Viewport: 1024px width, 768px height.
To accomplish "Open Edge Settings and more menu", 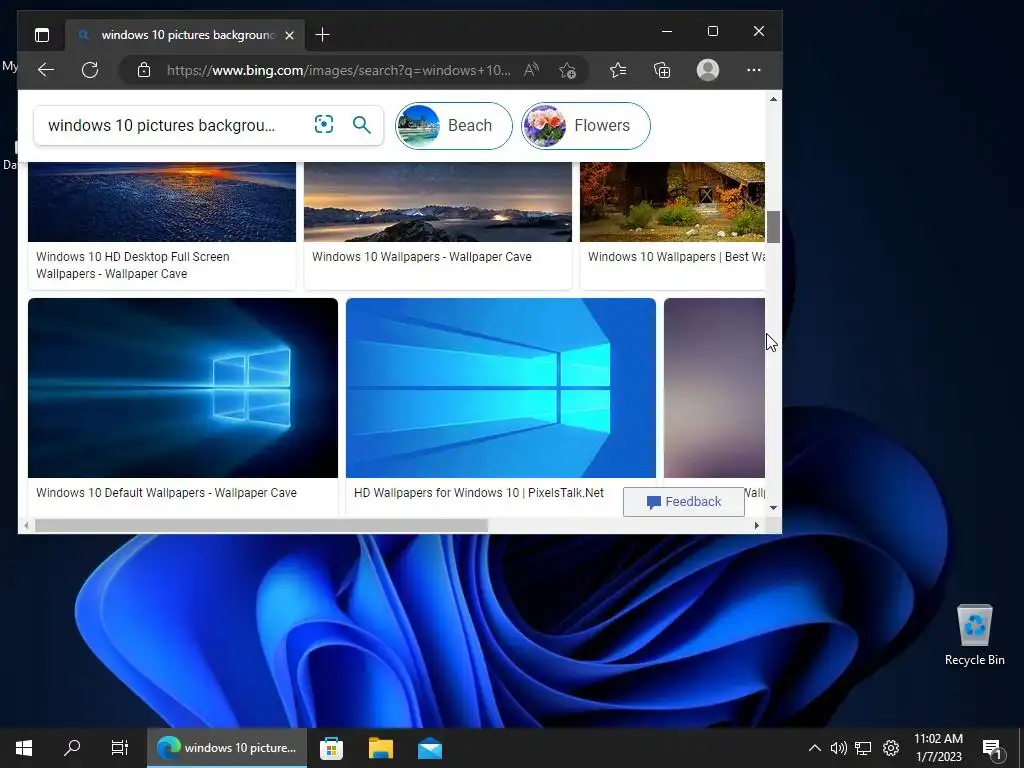I will point(754,70).
